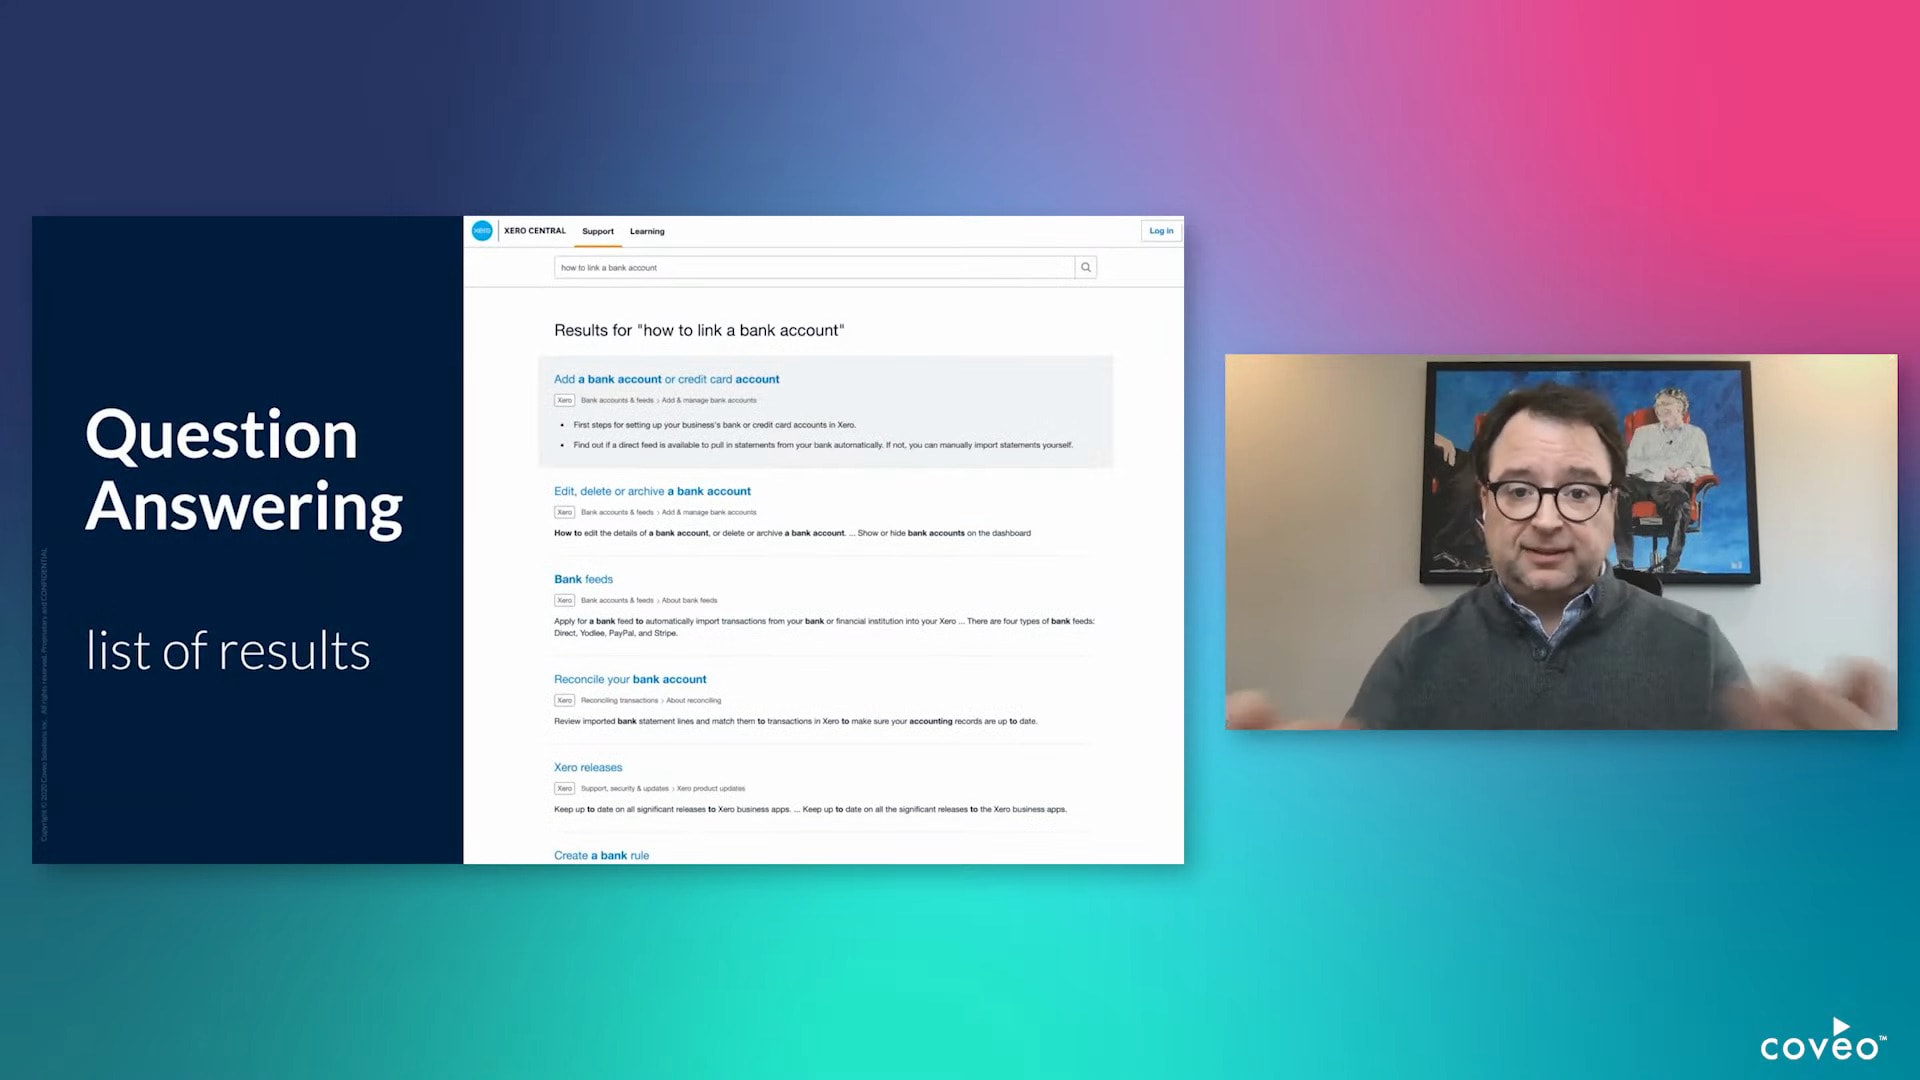The height and width of the screenshot is (1080, 1920).
Task: Click 'Xero product updates' breadcrumb
Action: (x=711, y=788)
